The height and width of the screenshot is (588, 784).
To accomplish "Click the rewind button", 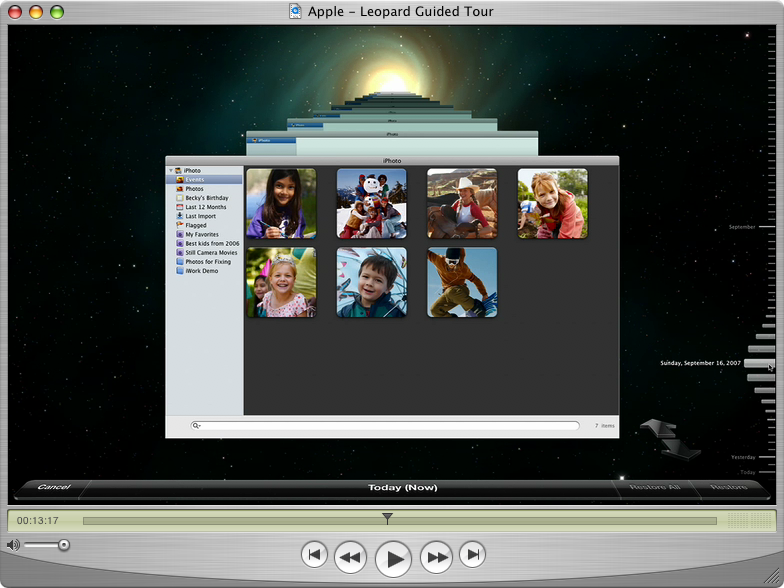I will pyautogui.click(x=350, y=557).
